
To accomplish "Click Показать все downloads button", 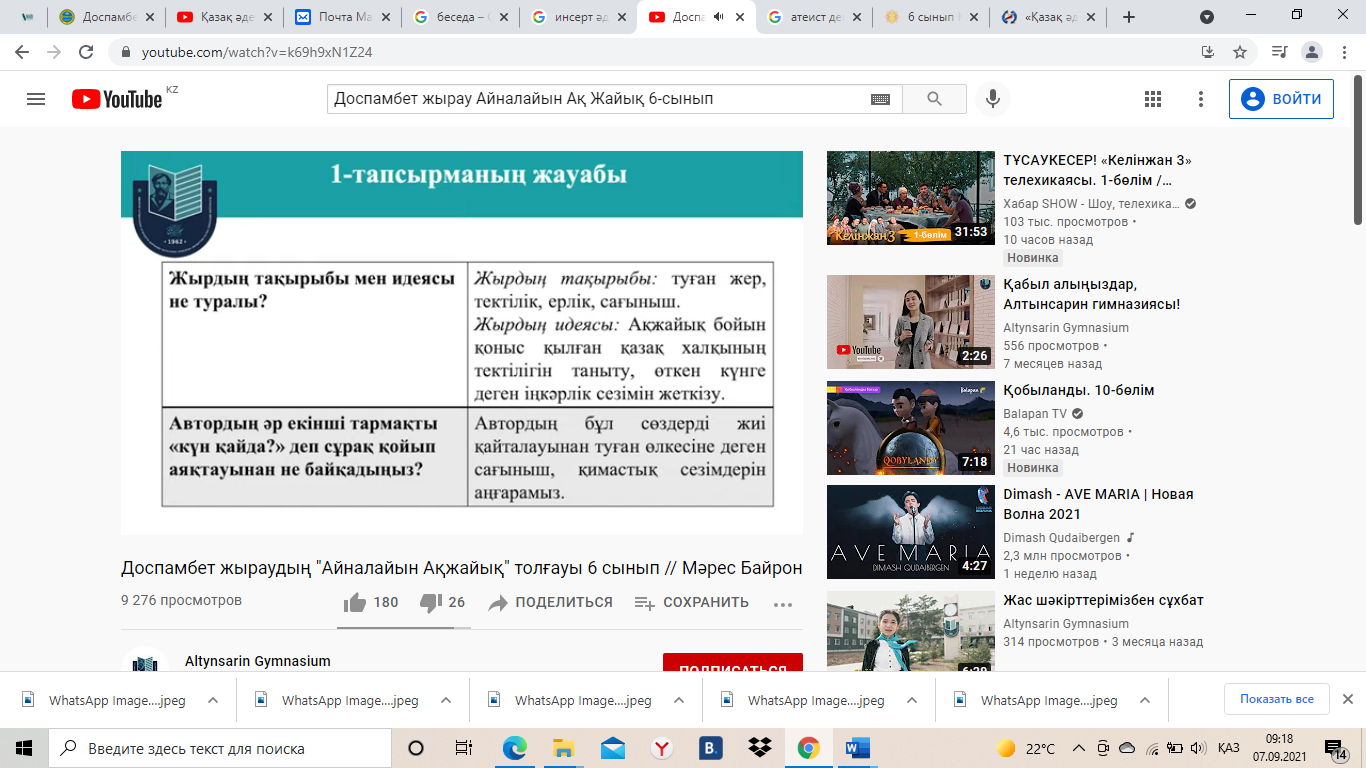I will point(1276,699).
